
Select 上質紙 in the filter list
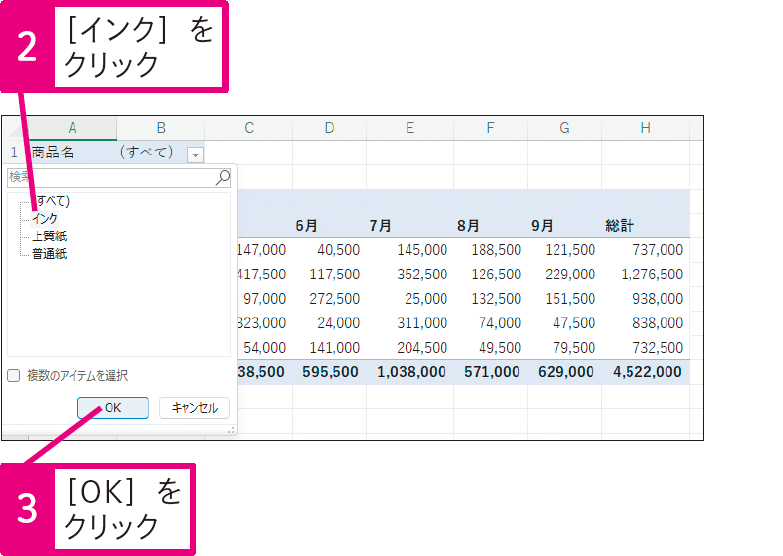[x=50, y=236]
